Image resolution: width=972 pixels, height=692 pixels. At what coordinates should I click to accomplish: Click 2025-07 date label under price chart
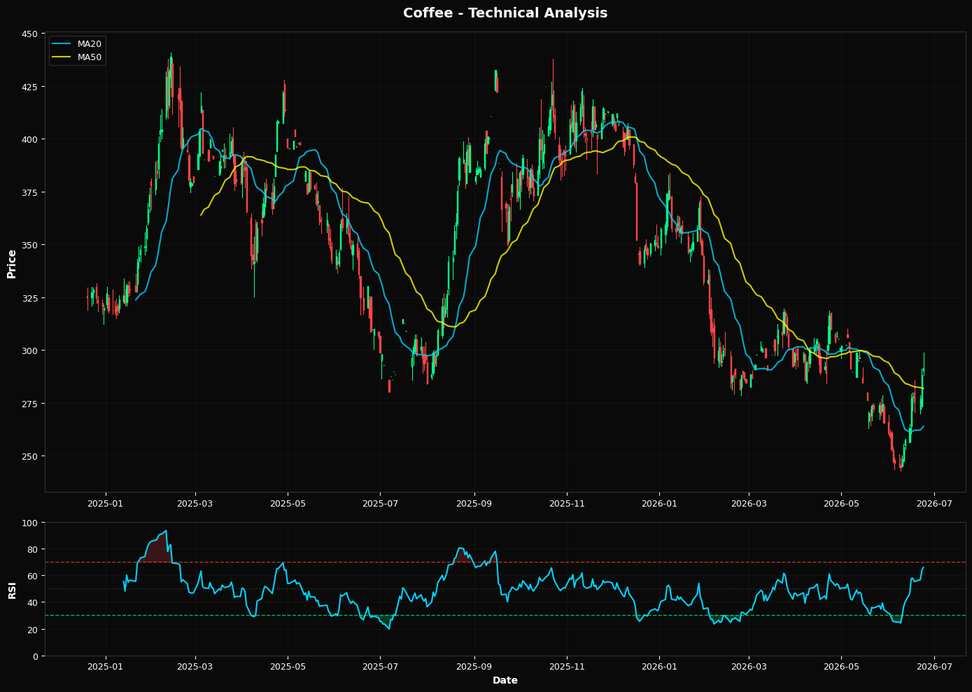pos(381,503)
